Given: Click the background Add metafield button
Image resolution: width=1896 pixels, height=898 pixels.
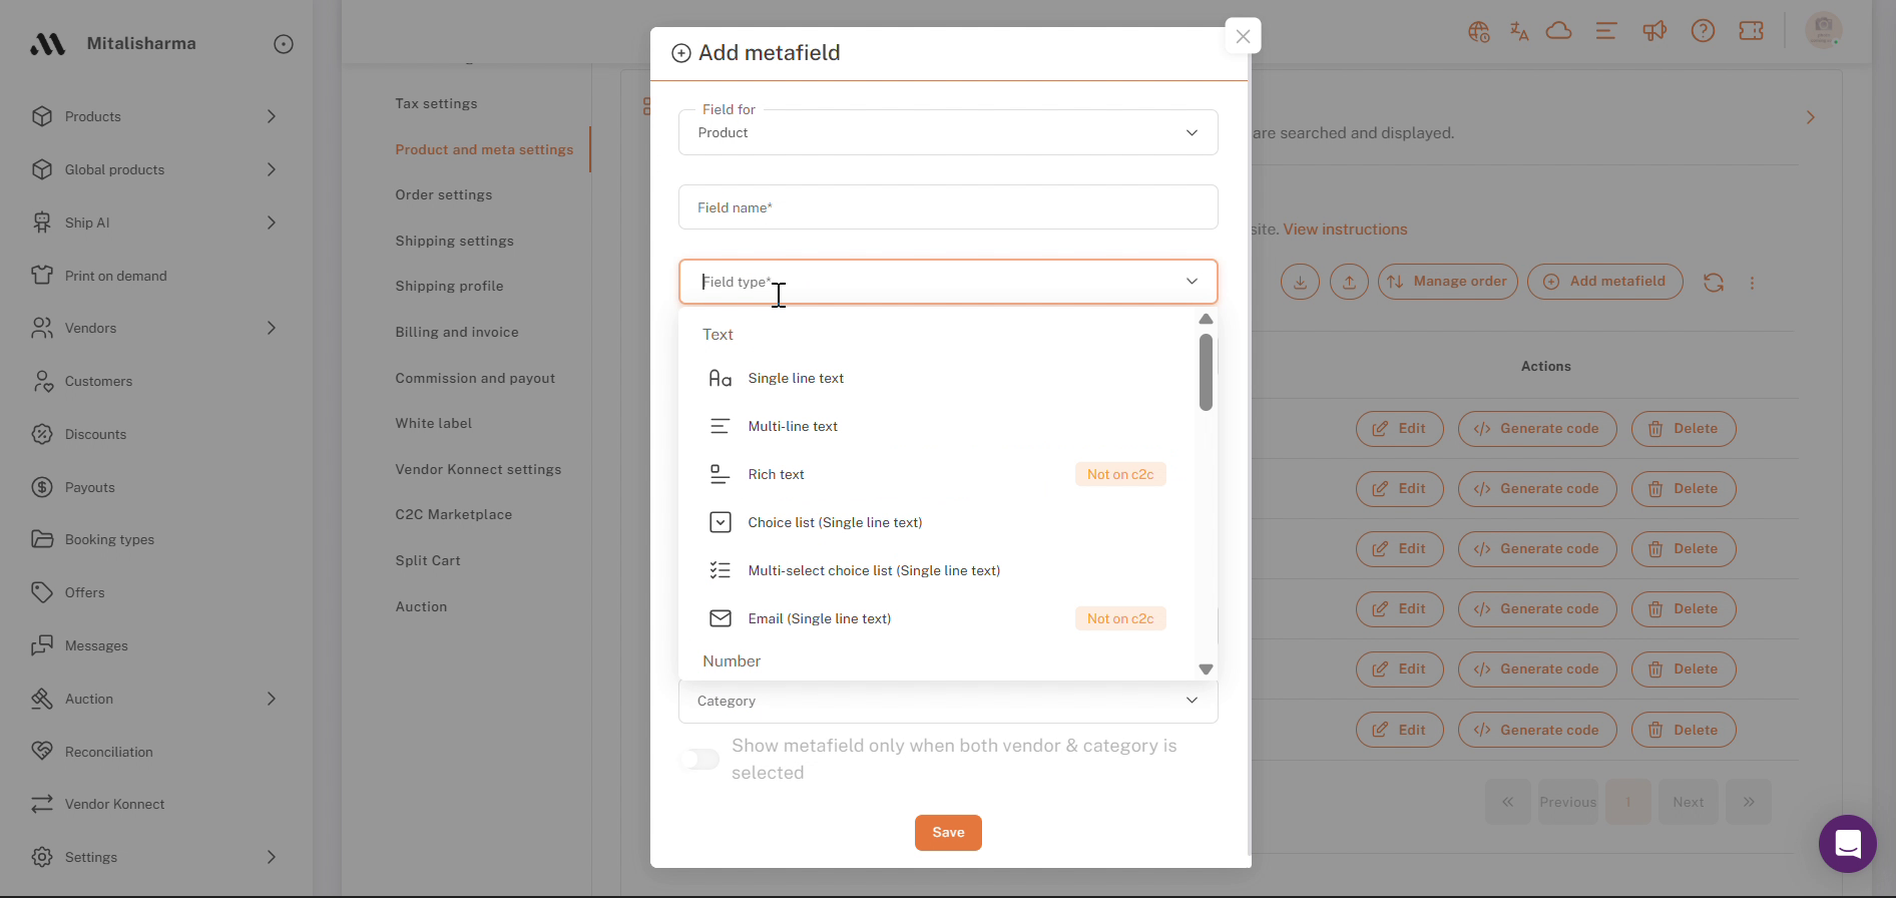Looking at the screenshot, I should (x=1605, y=282).
